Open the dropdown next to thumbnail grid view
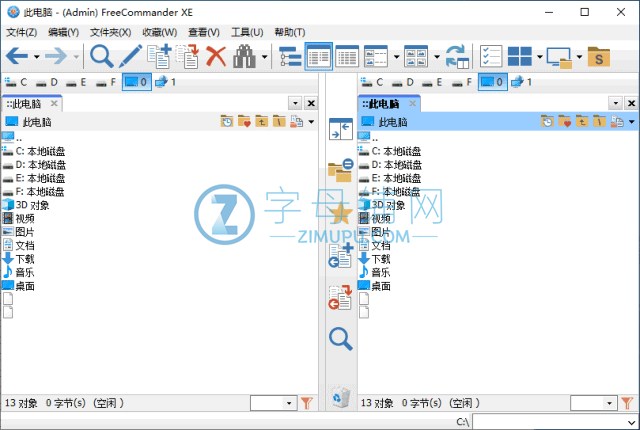This screenshot has height=430, width=640. pos(437,56)
